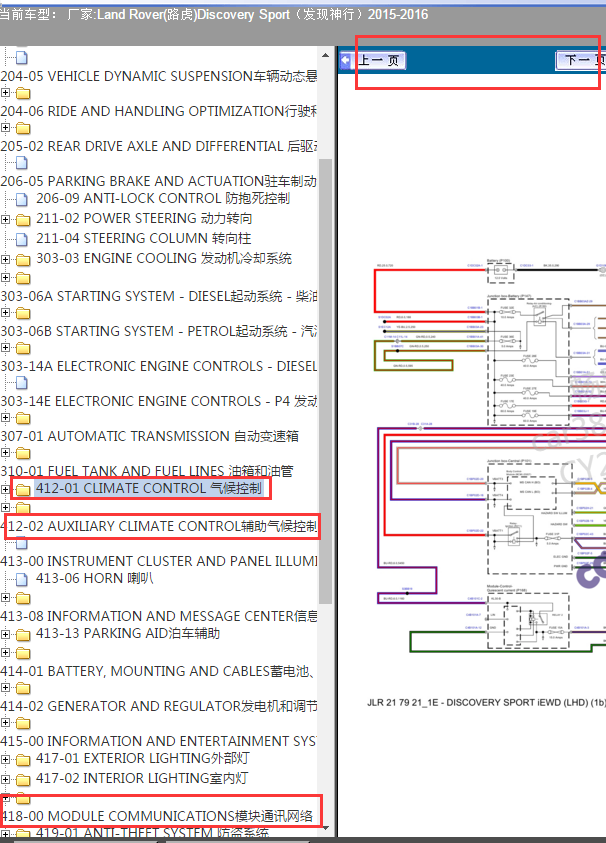This screenshot has height=843, width=606.
Task: Click the tree panel scrollbar down arrow
Action: 325,830
